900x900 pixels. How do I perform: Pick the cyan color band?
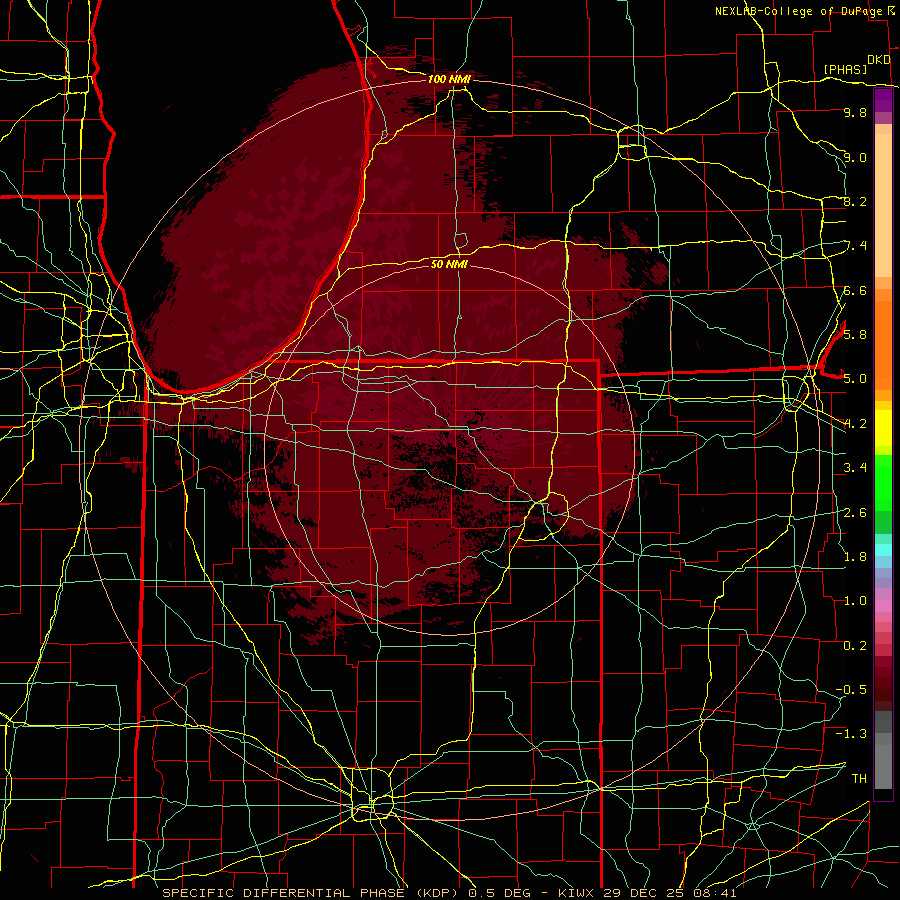coord(883,550)
